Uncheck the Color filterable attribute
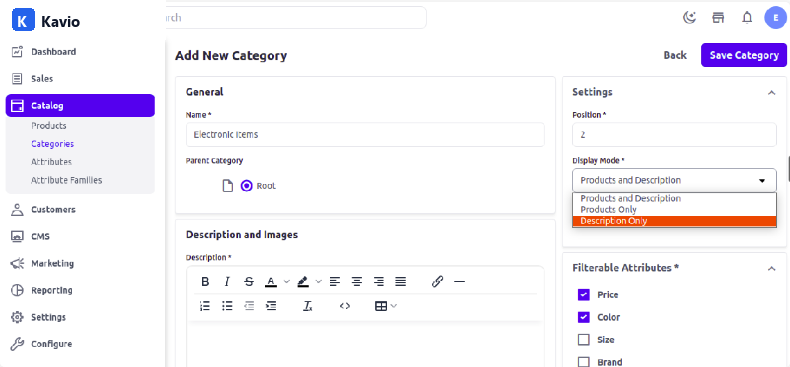This screenshot has height=367, width=790. point(583,317)
